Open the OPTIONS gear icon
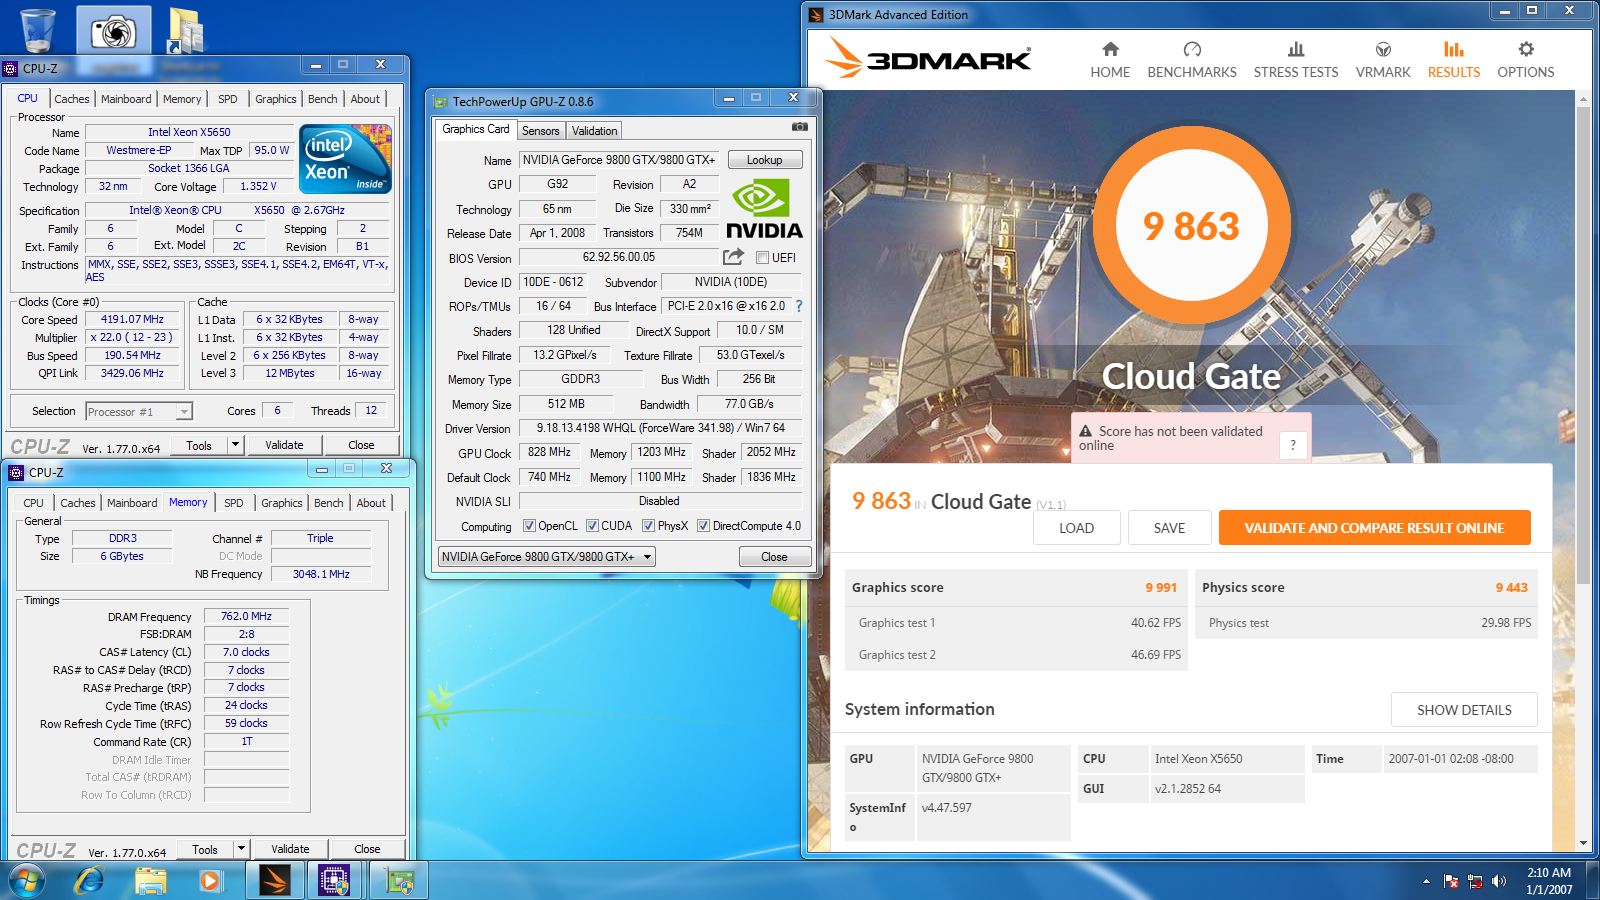Screen dimensions: 1600x900 click(1526, 49)
